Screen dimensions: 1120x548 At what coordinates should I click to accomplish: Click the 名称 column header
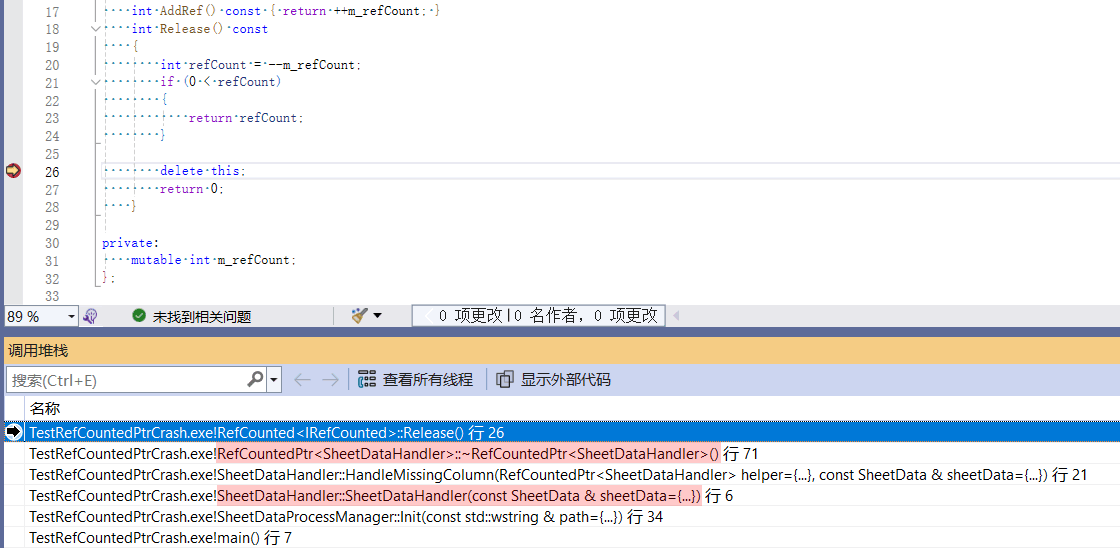coord(44,409)
